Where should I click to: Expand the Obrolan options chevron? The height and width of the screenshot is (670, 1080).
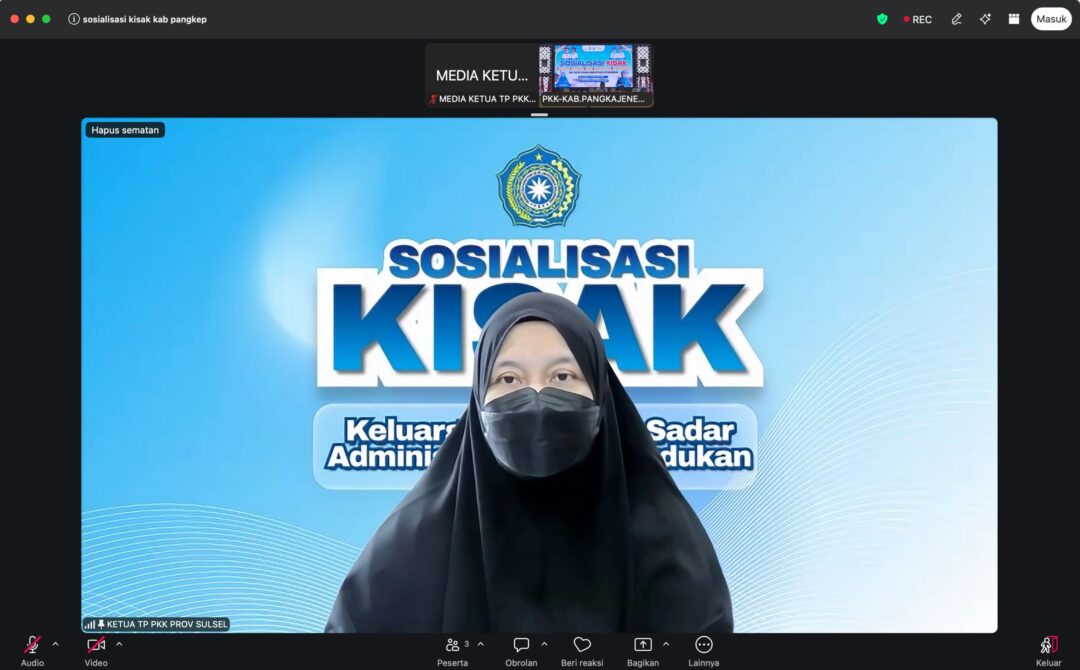[544, 645]
